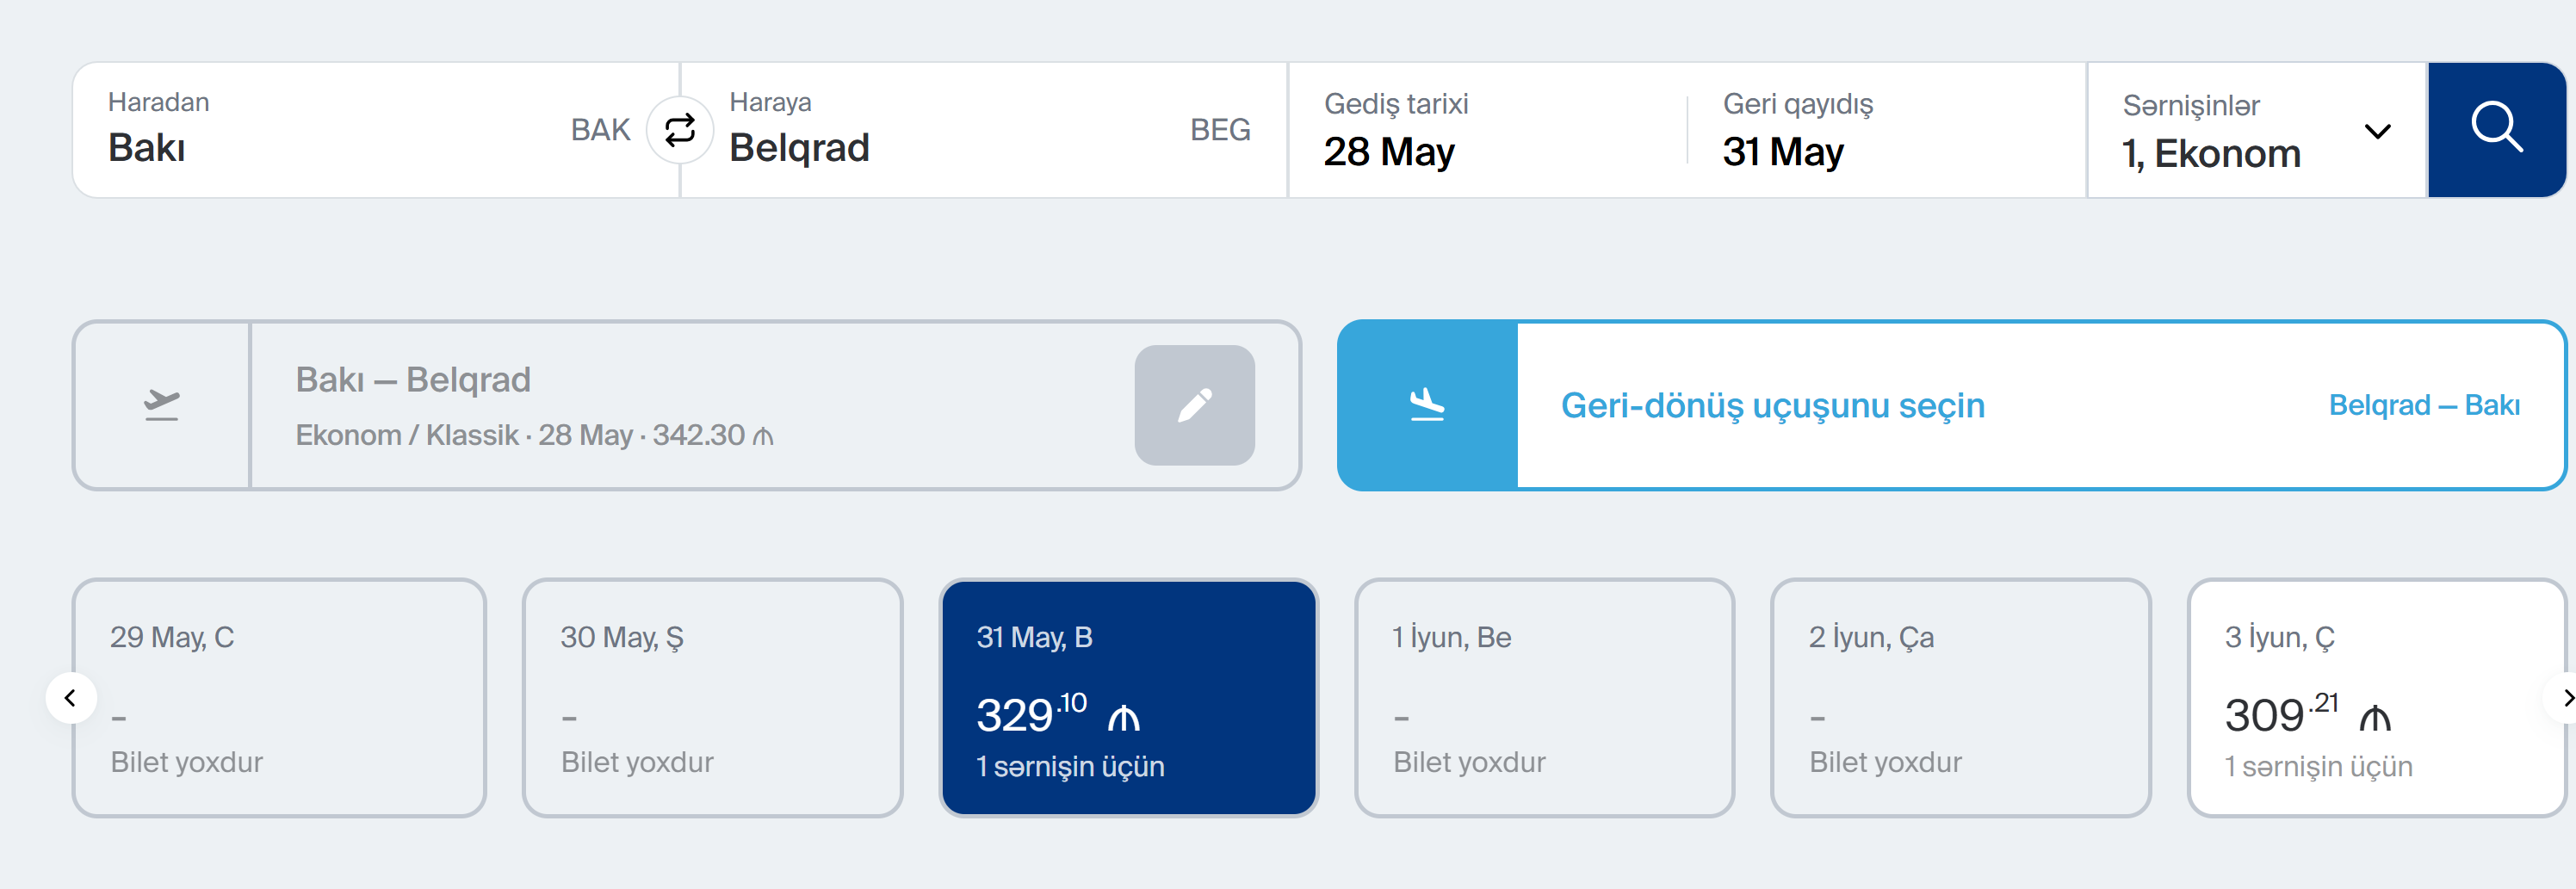Screen dimensions: 2576x889
Task: Open the Geri qayıdış return date picker
Action: (1880, 130)
